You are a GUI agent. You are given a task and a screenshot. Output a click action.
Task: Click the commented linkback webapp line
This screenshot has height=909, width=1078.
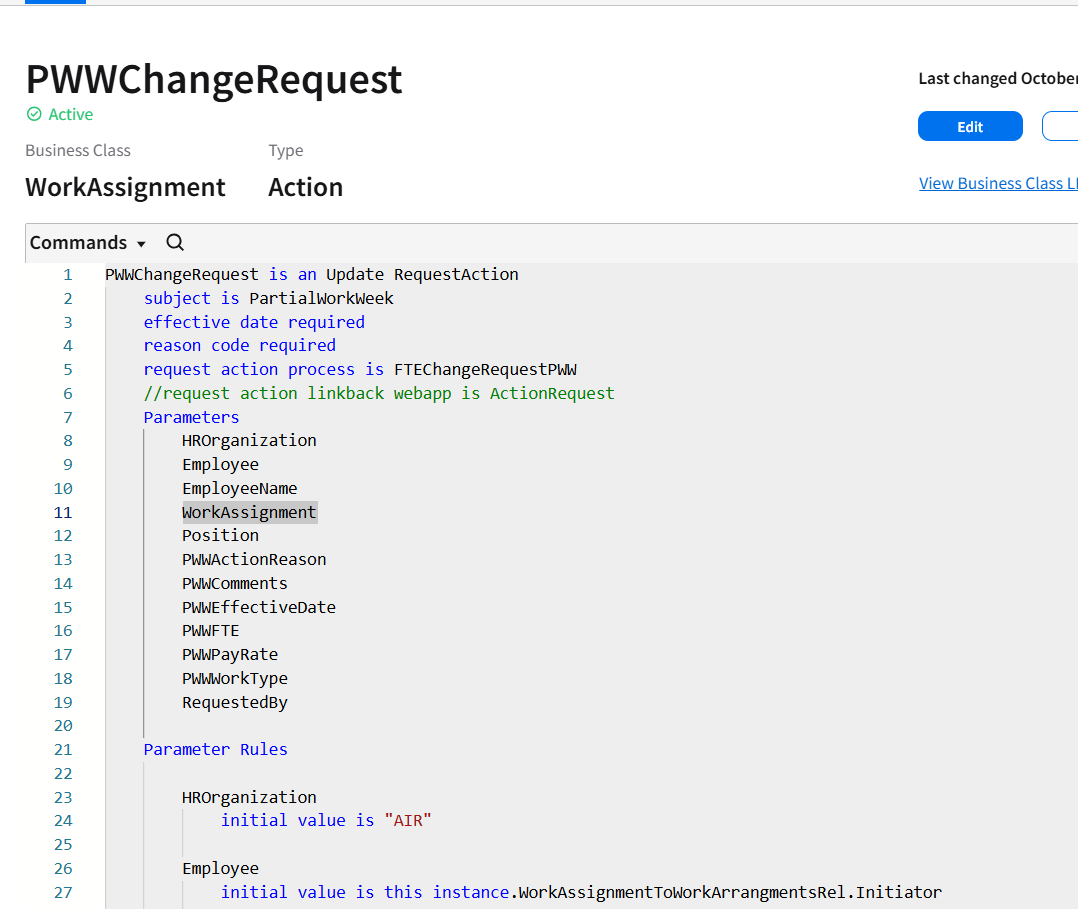(x=379, y=393)
